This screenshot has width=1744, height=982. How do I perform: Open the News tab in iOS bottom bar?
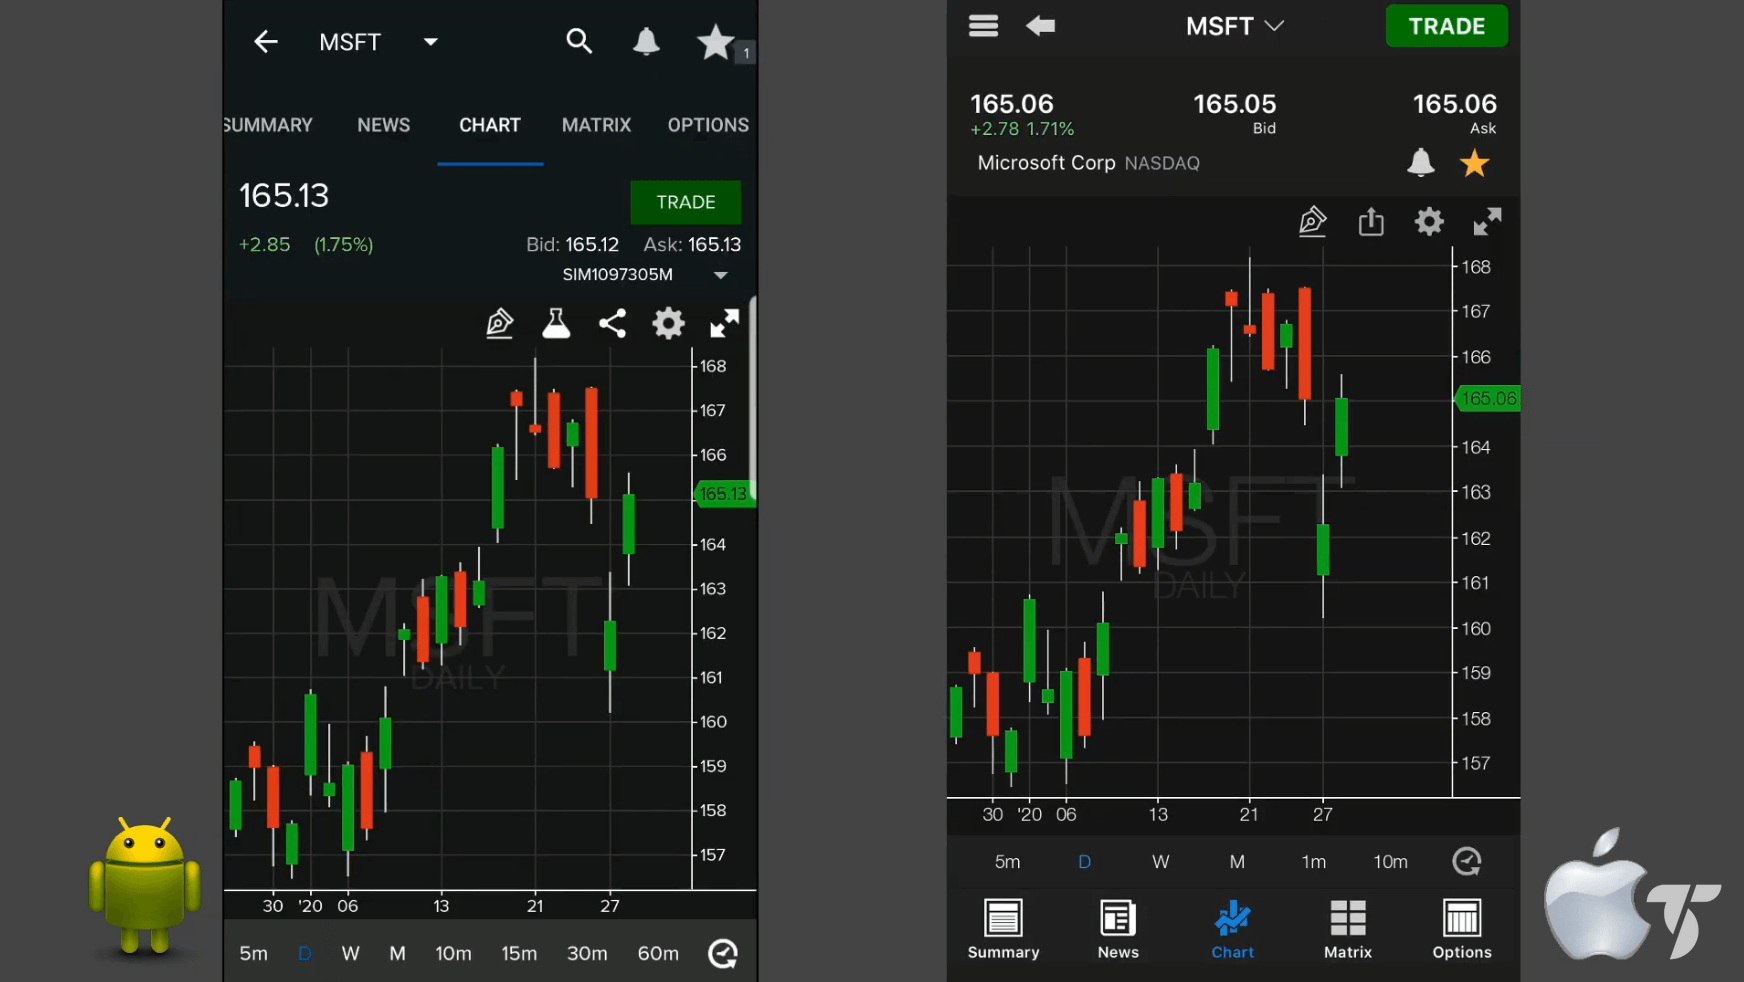tap(1117, 929)
